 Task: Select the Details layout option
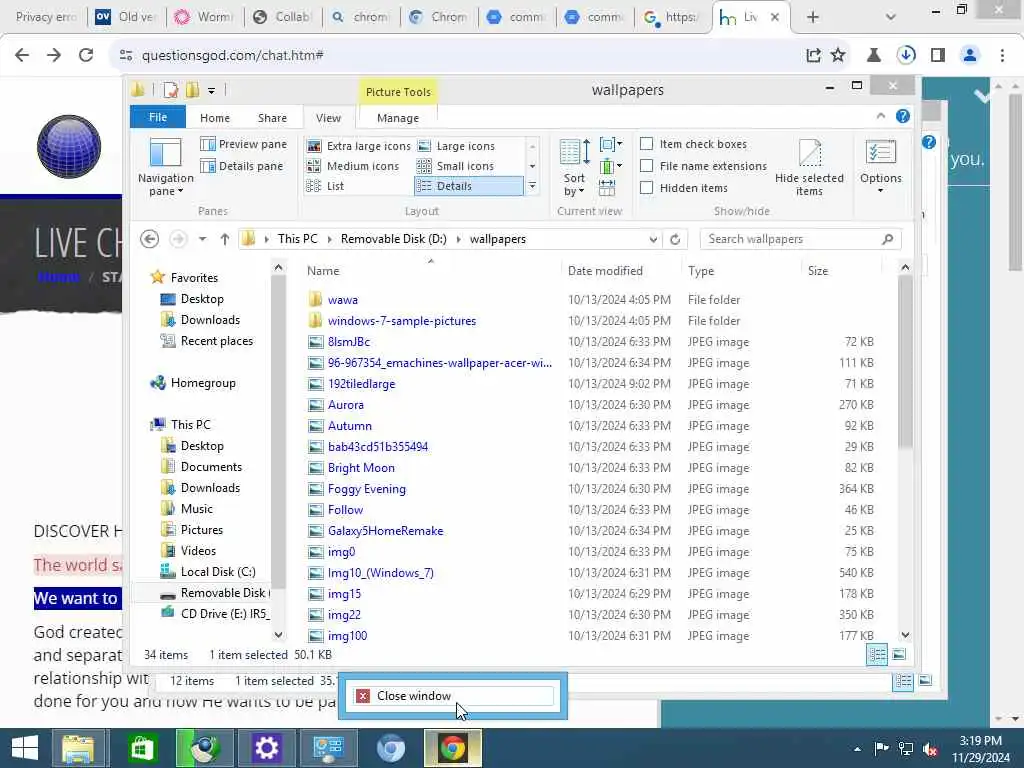coord(468,186)
